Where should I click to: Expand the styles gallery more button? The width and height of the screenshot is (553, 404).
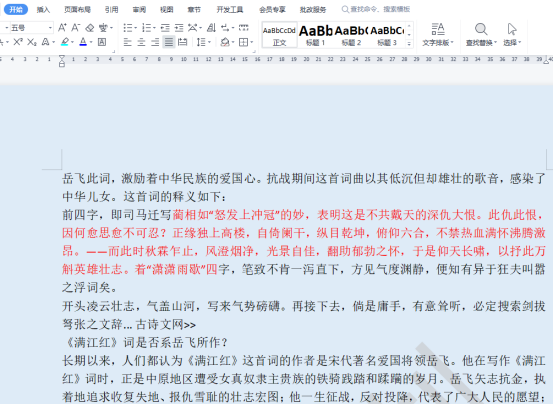click(x=409, y=44)
